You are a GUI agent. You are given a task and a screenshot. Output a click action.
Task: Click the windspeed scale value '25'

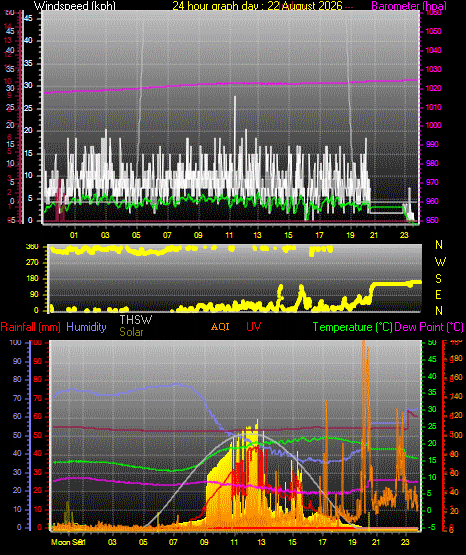point(28,108)
